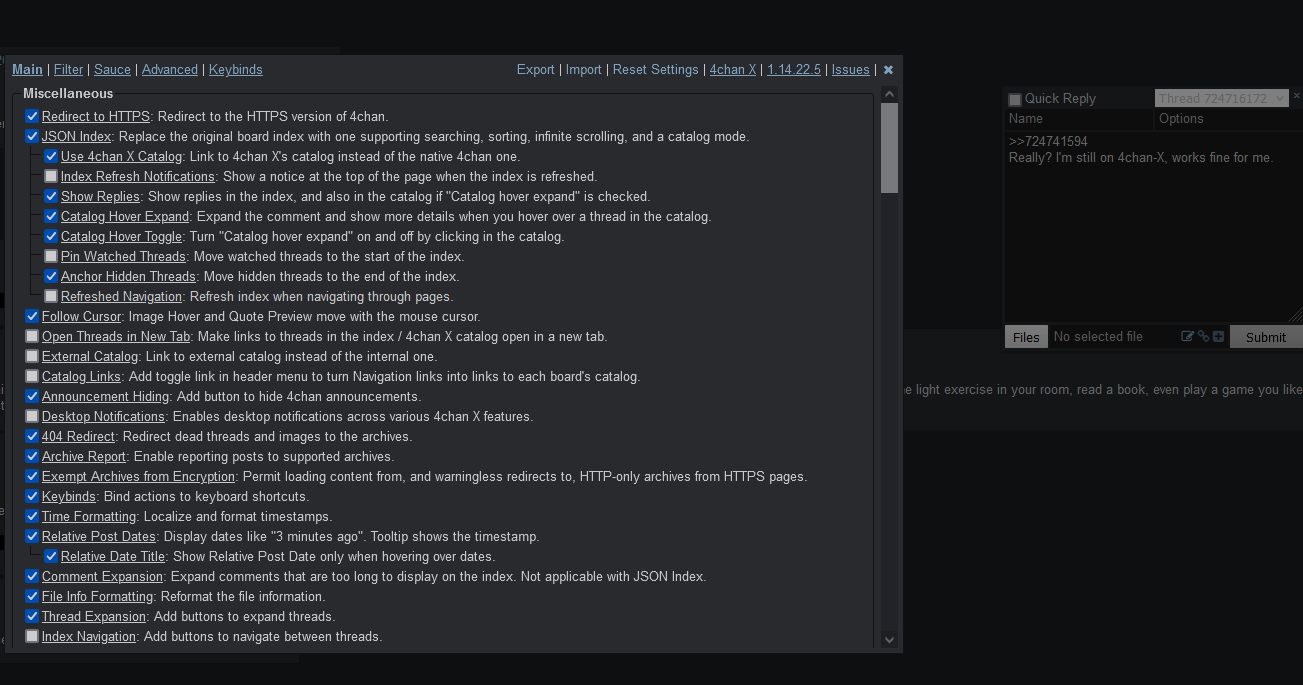Check the Catalog Links checkbox

pos(32,376)
